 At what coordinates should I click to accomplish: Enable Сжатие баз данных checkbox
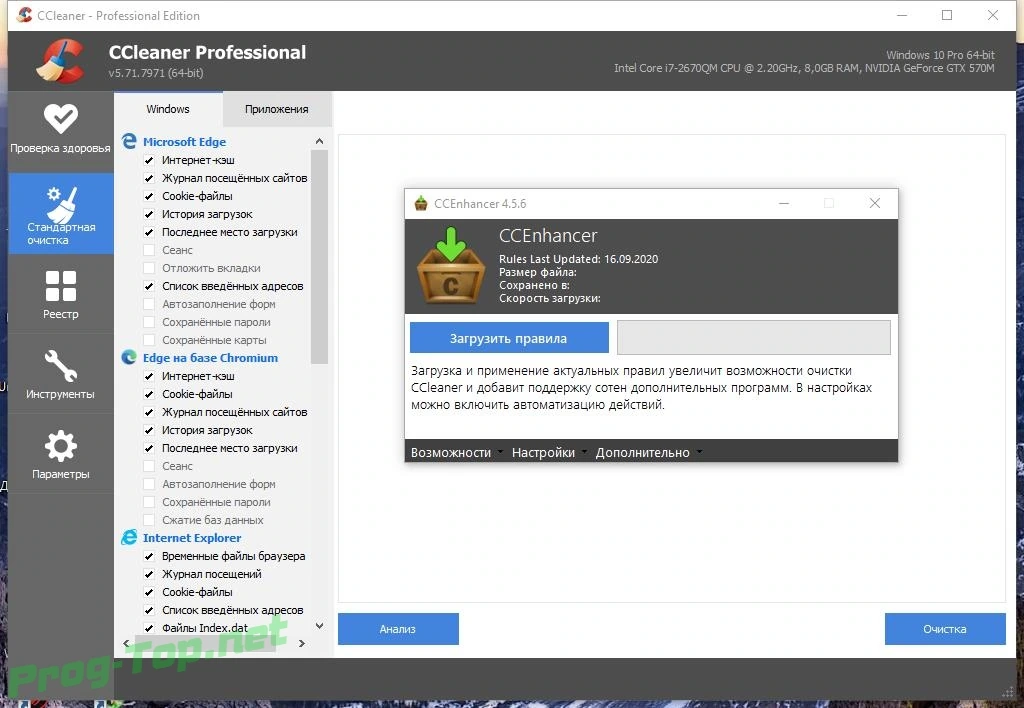[x=149, y=520]
